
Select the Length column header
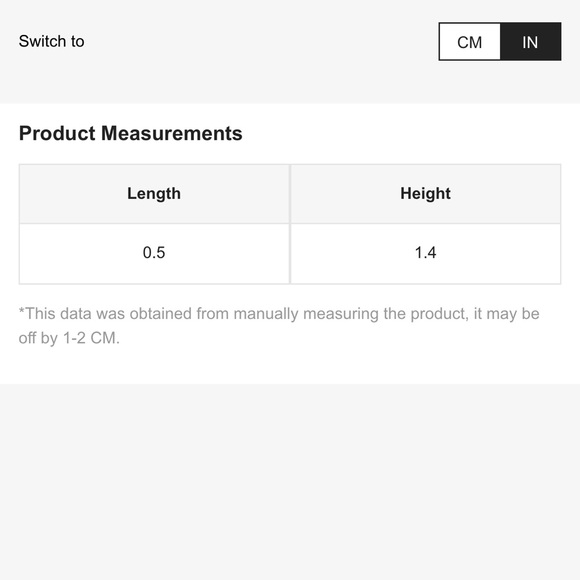click(154, 194)
